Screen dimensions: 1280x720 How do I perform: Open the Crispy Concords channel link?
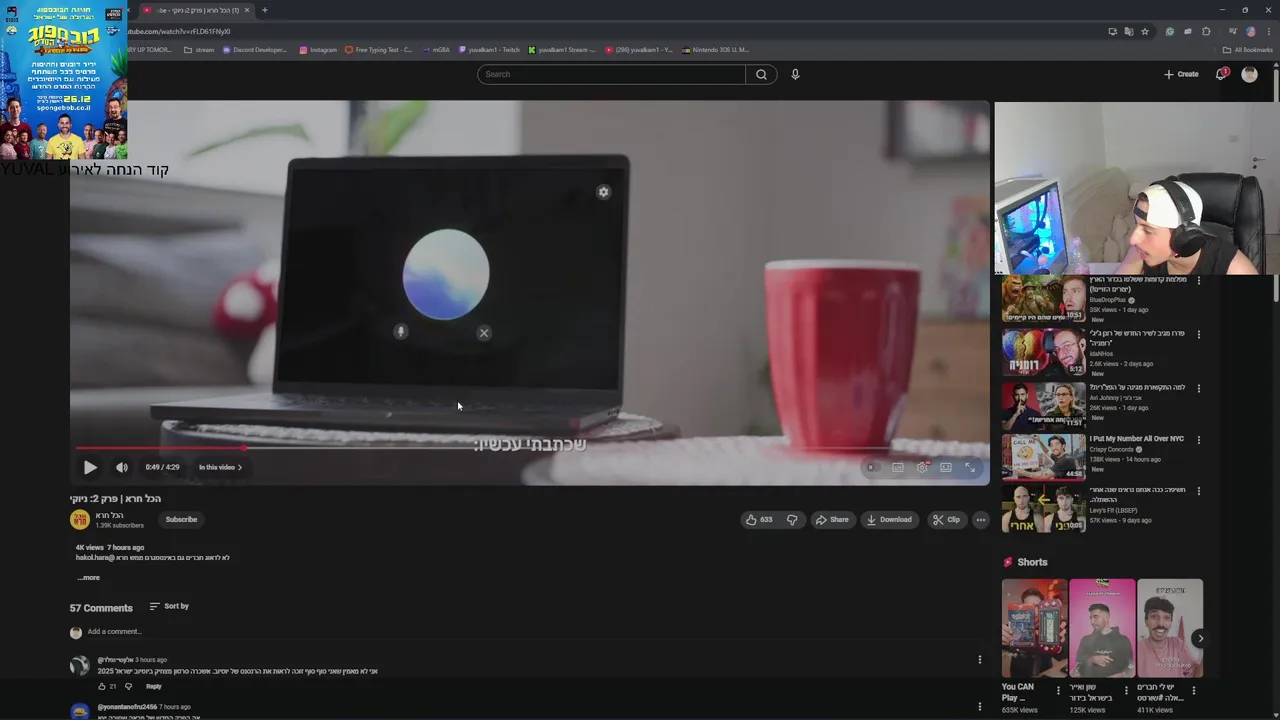(x=1112, y=450)
